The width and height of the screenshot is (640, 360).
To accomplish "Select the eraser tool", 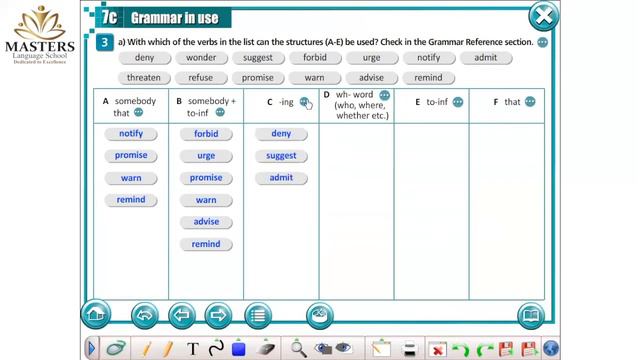I will coord(266,349).
